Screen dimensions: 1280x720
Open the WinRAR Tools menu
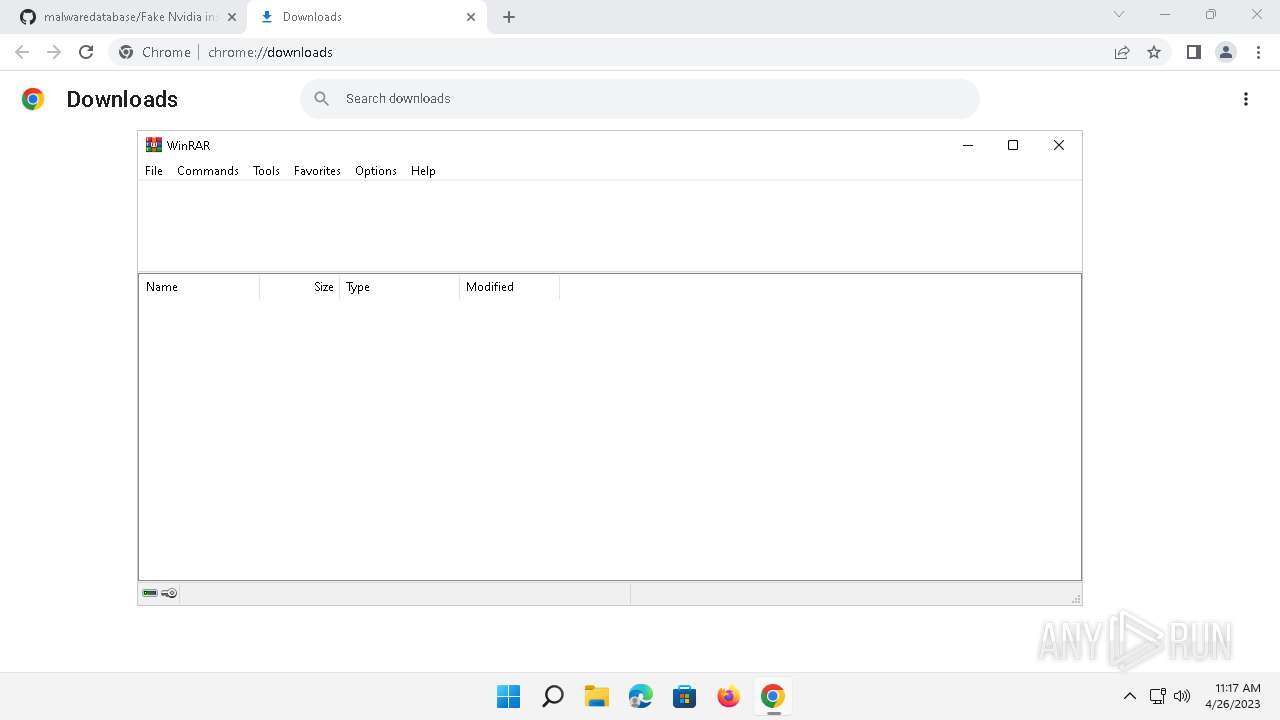click(266, 171)
